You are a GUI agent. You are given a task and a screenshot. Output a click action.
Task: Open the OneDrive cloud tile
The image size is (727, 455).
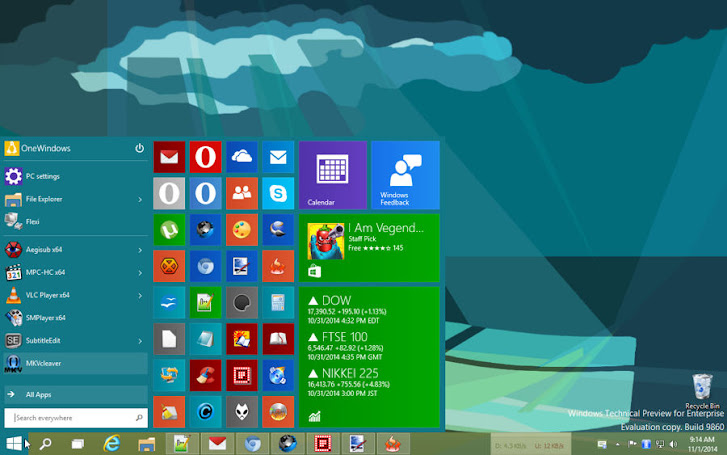[242, 157]
